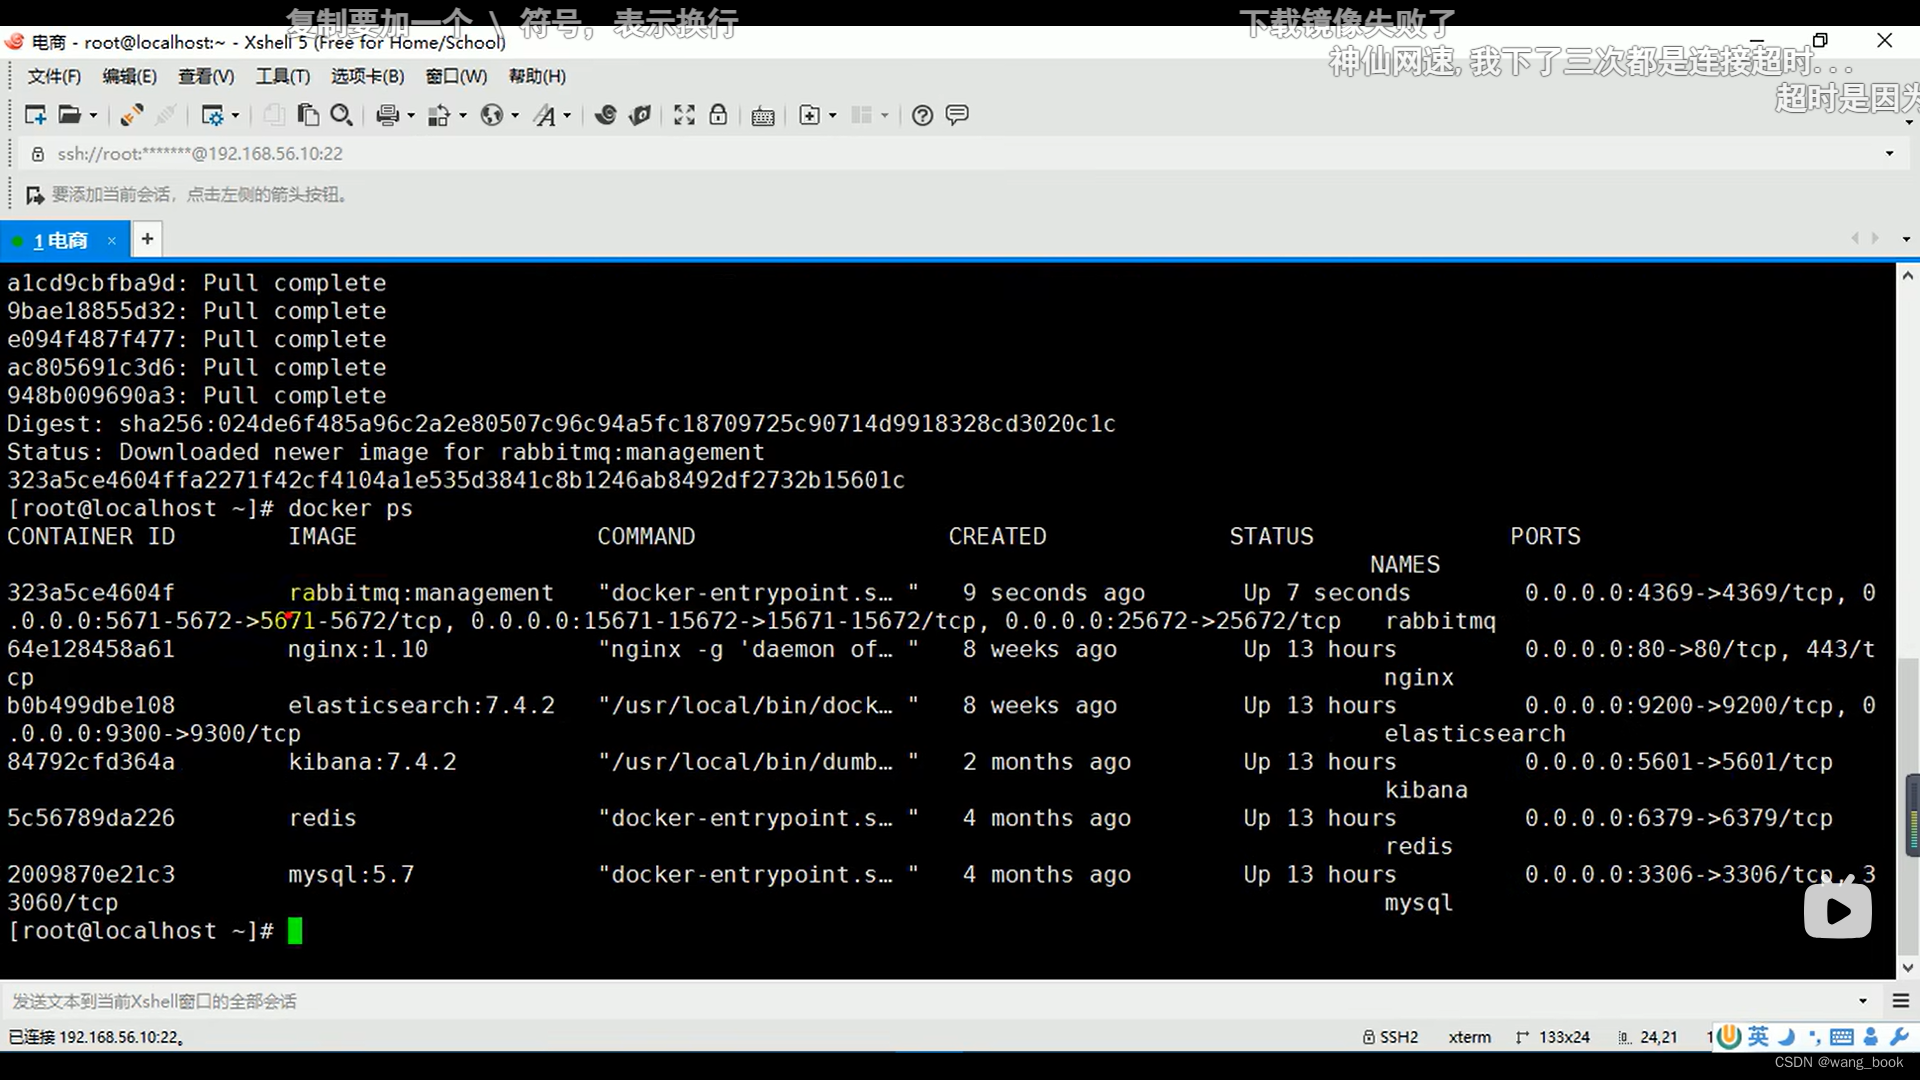Toggle full screen mode icon
Viewport: 1920px width, 1080px height.
684,115
